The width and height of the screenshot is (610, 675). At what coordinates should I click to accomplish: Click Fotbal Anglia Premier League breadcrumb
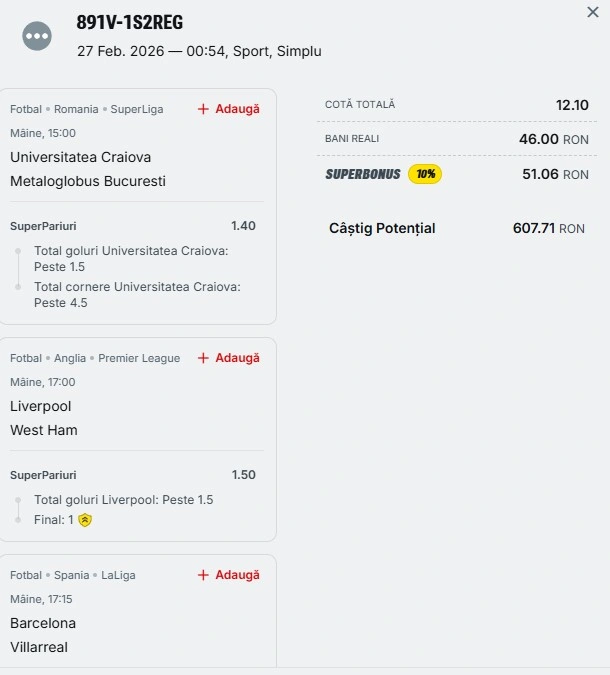point(95,358)
